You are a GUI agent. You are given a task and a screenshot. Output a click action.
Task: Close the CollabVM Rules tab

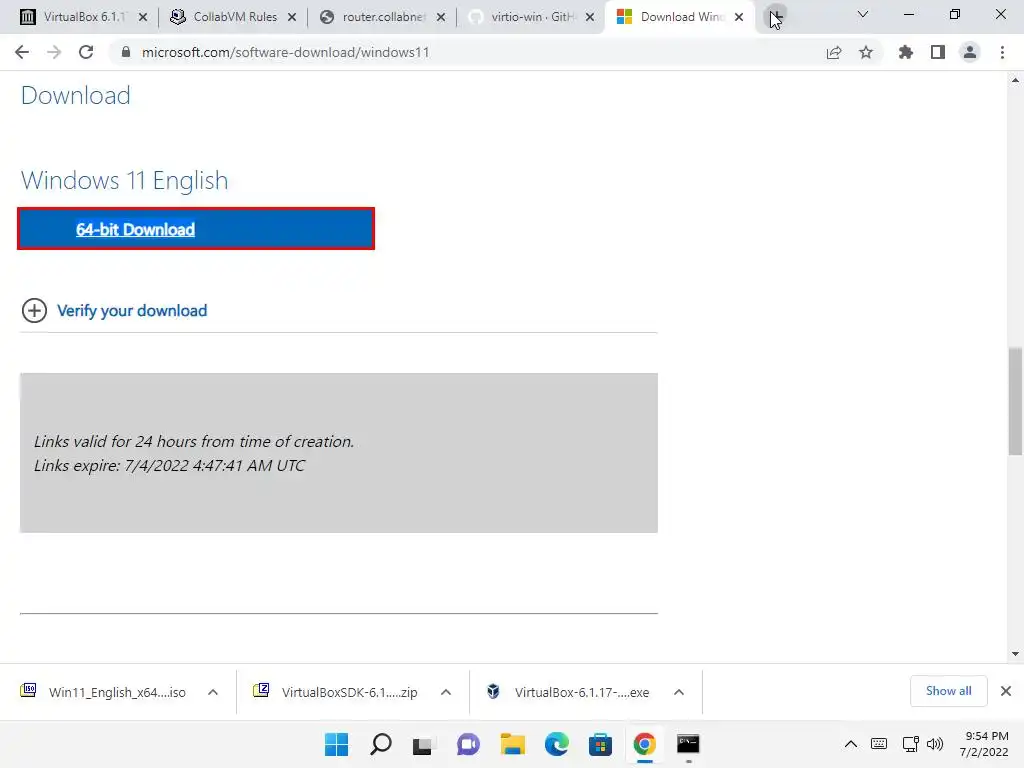click(292, 17)
